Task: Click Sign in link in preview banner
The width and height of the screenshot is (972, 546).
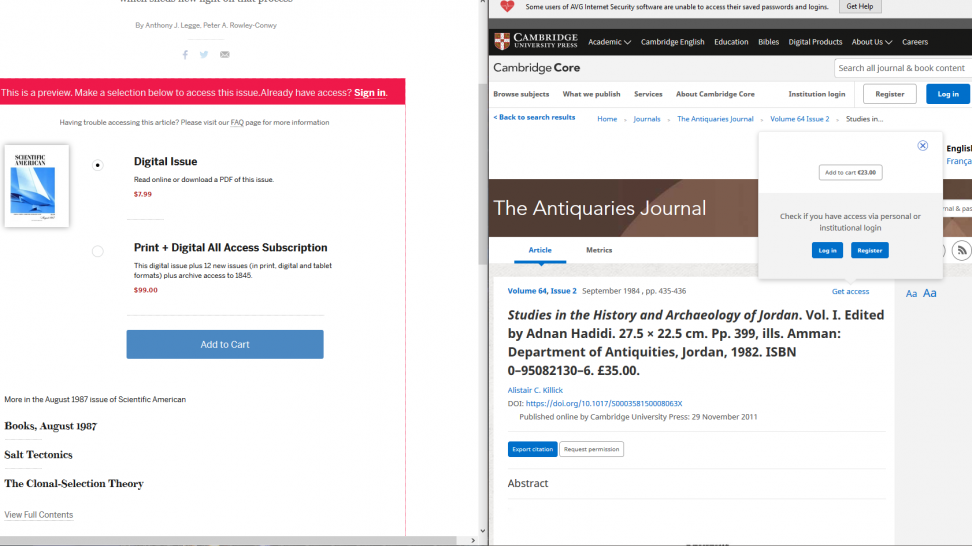Action: (x=369, y=93)
